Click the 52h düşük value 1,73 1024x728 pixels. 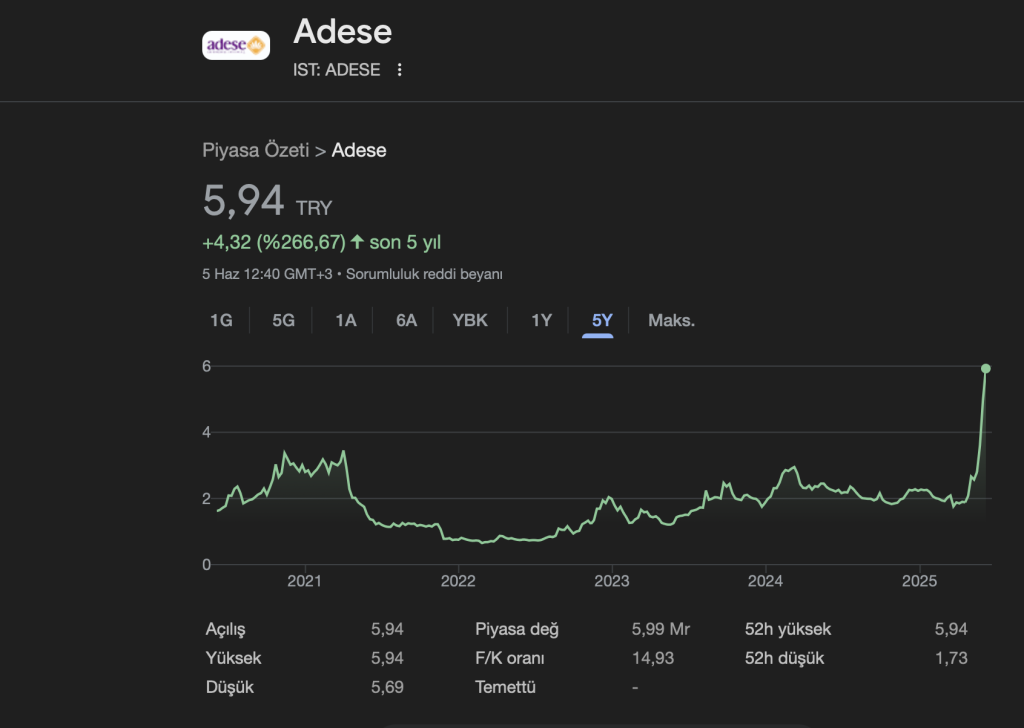click(951, 658)
